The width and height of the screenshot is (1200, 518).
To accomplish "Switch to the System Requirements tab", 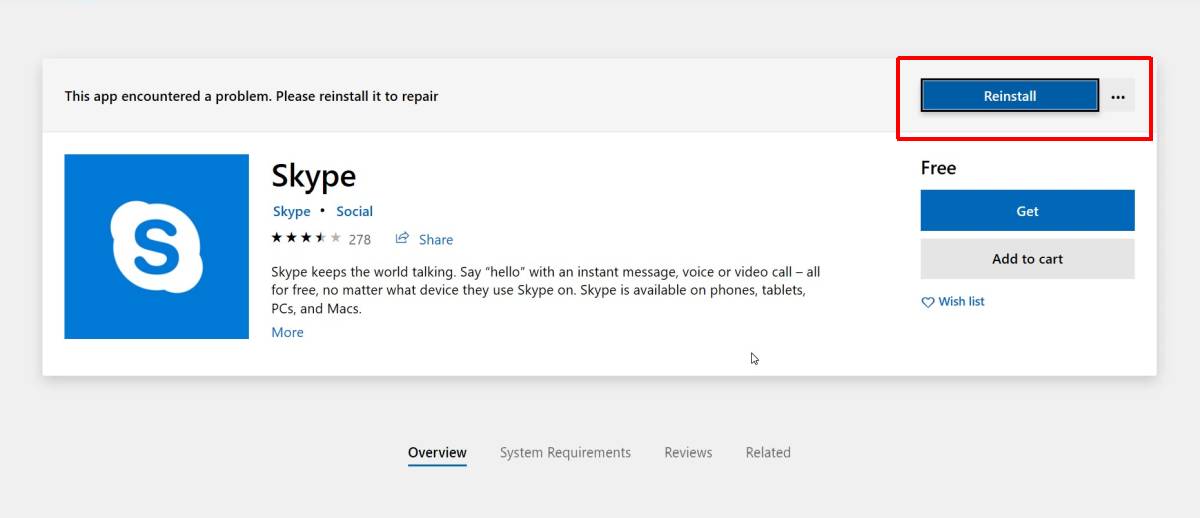I will coord(565,453).
